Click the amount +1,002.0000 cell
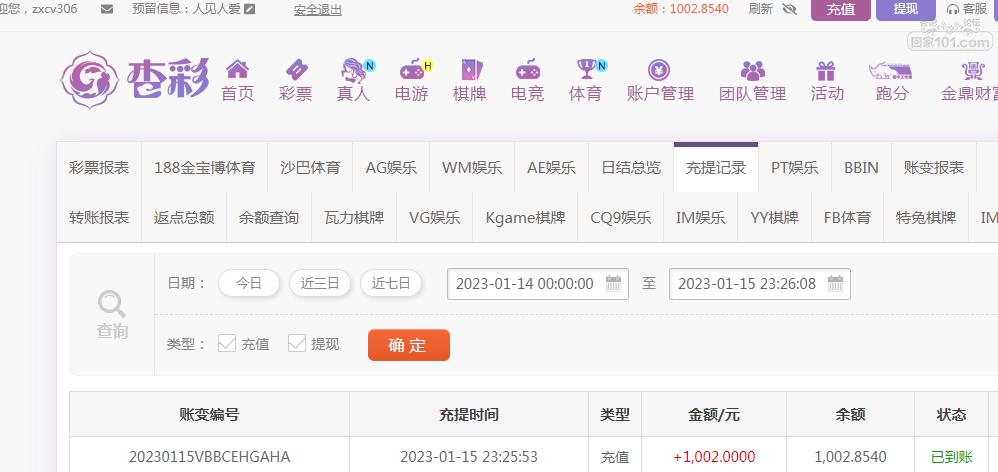Viewport: 998px width, 472px height. [x=714, y=456]
